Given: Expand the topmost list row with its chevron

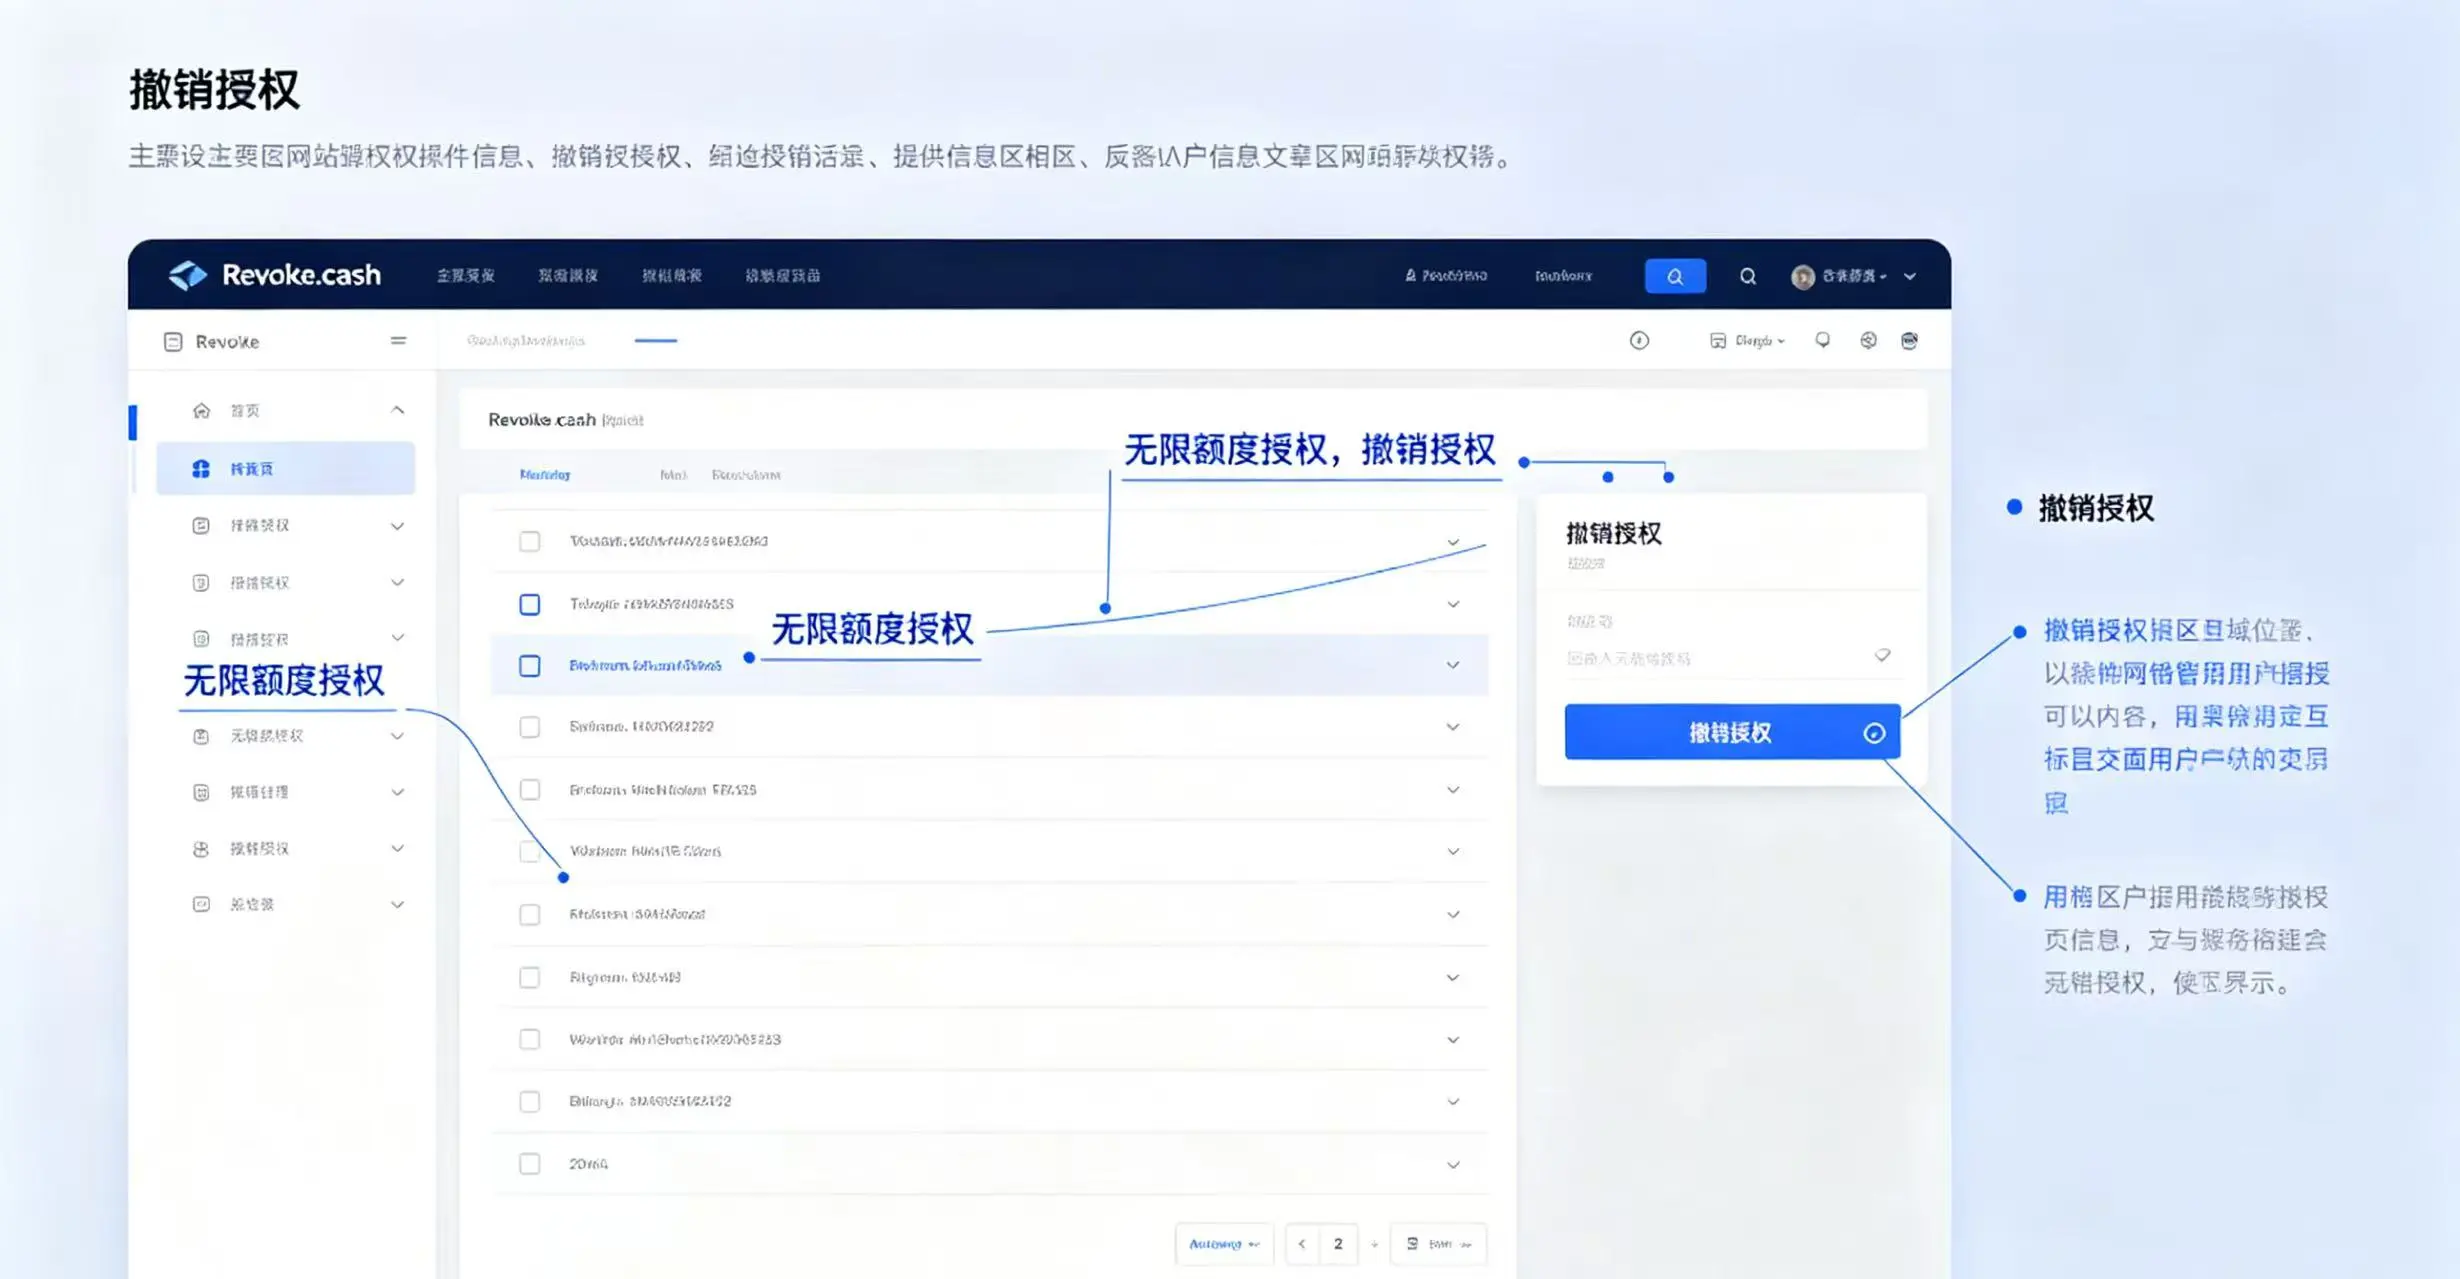Looking at the screenshot, I should point(1453,542).
